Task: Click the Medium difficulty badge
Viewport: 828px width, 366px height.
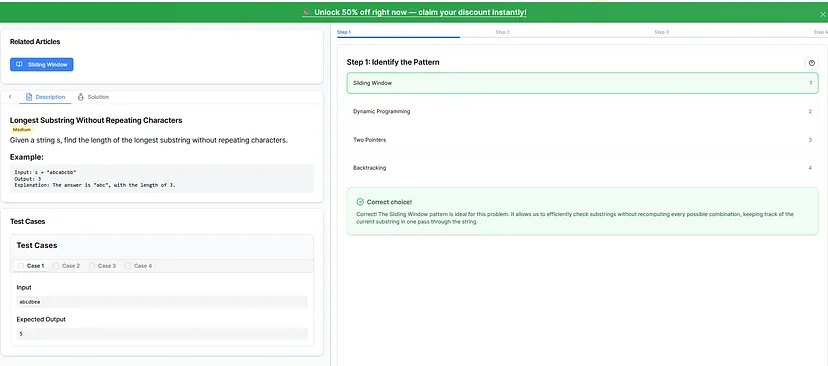Action: 22,129
